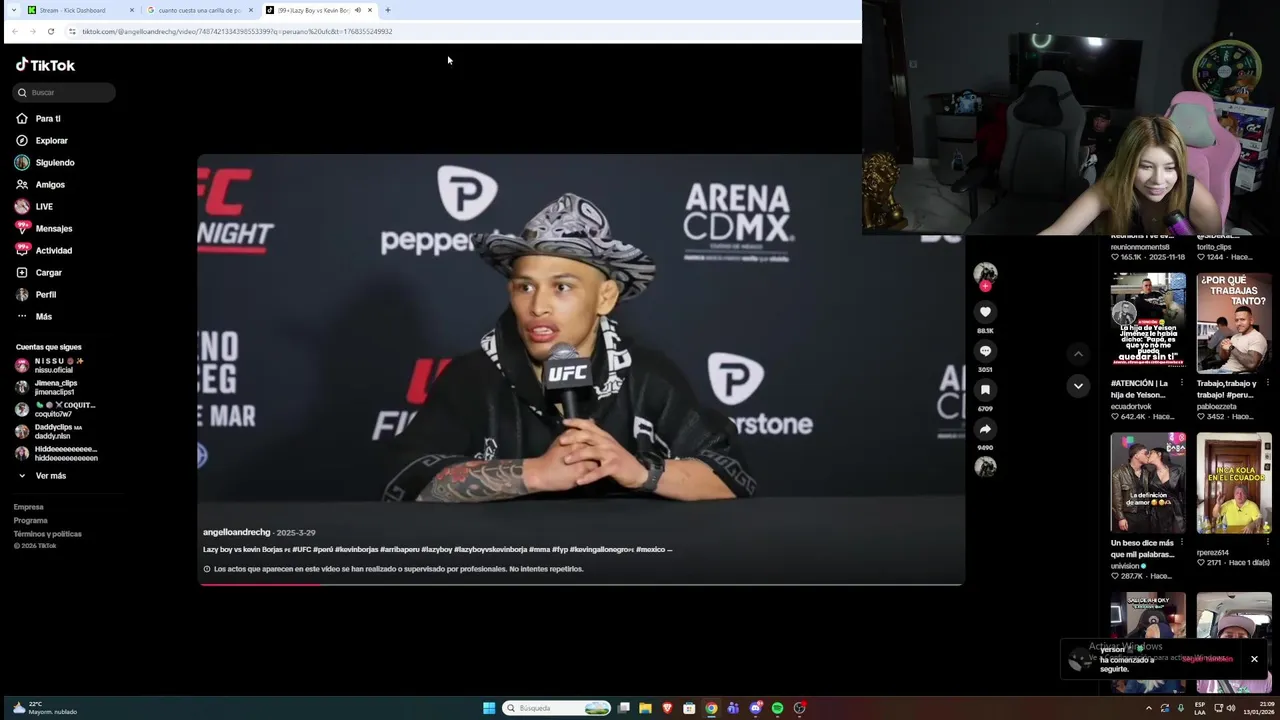Open the hiddeeeeeeeeeen account
This screenshot has height=720, width=1280.
tap(57, 453)
